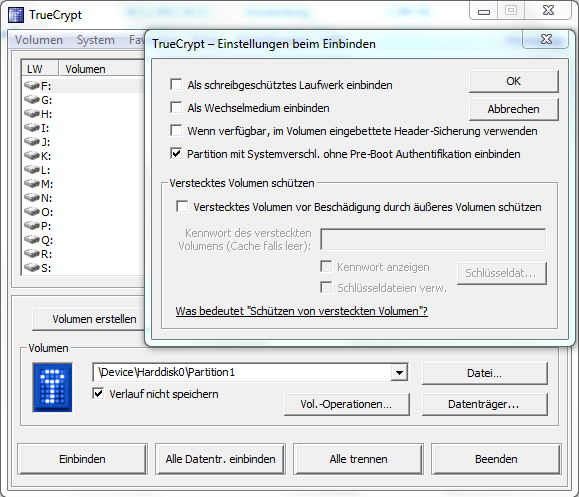Select drive Q: icon in the list
This screenshot has width=579, height=497.
pyautogui.click(x=32, y=240)
